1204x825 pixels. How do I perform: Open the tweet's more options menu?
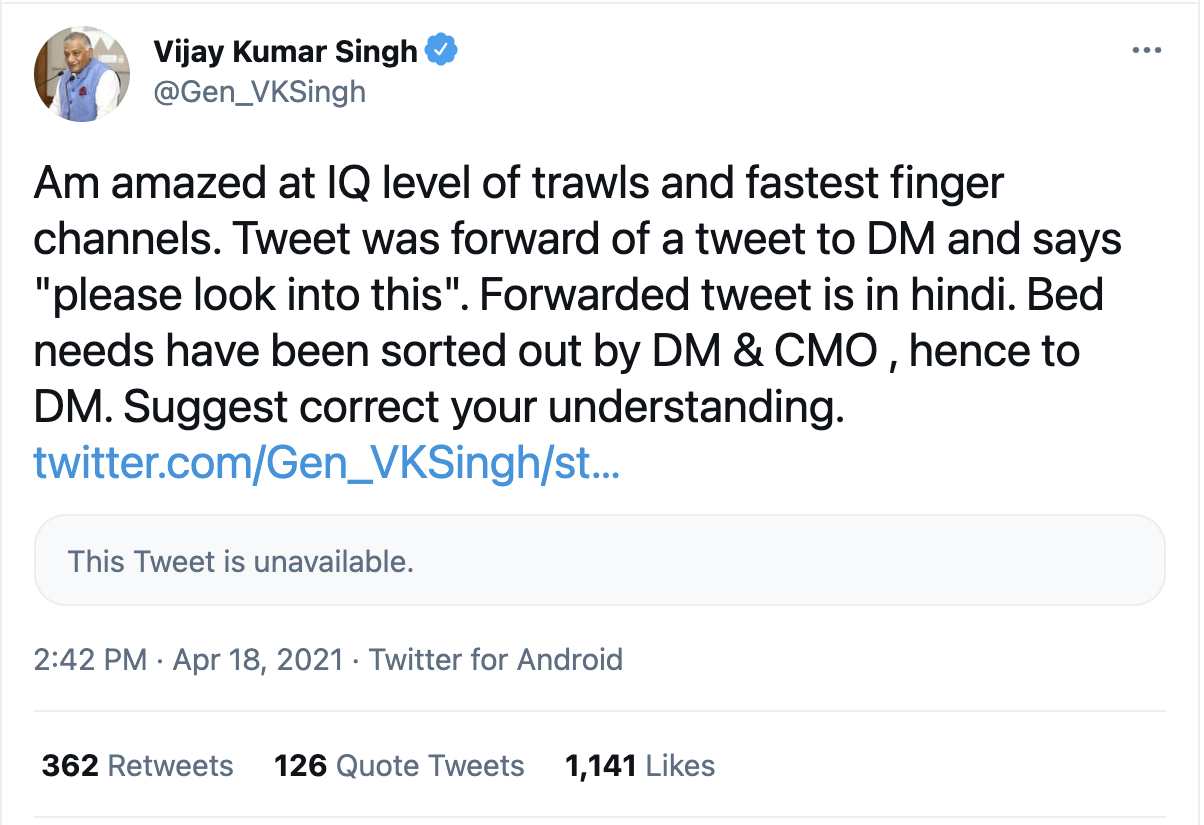click(x=1145, y=52)
